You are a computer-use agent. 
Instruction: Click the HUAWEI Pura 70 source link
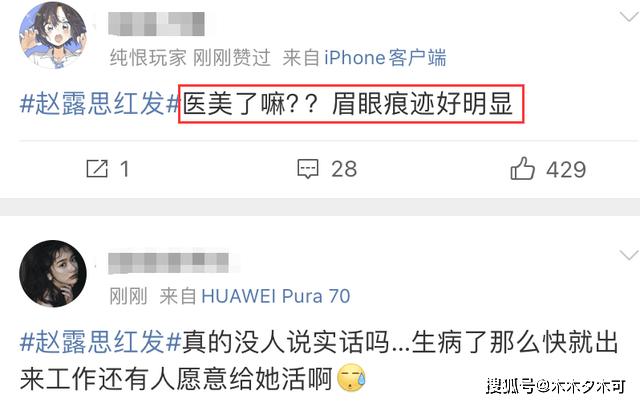276,296
